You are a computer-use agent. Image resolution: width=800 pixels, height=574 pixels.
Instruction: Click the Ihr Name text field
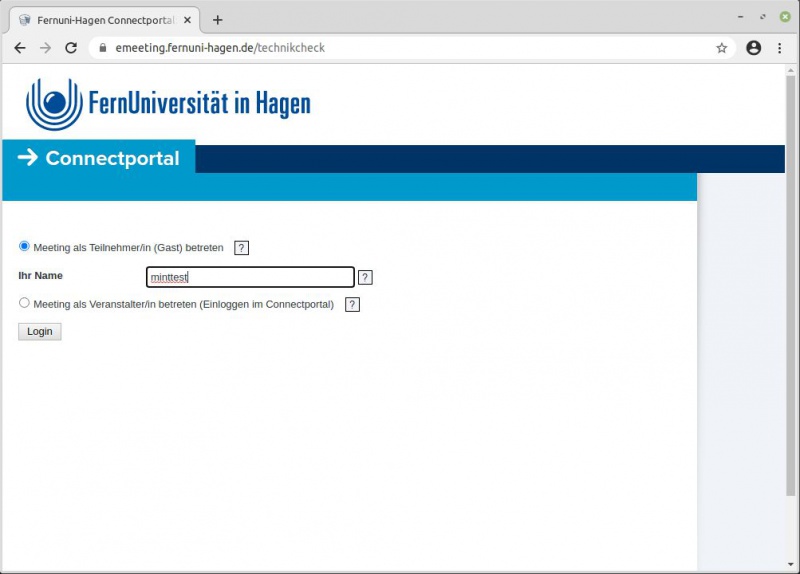tap(250, 277)
